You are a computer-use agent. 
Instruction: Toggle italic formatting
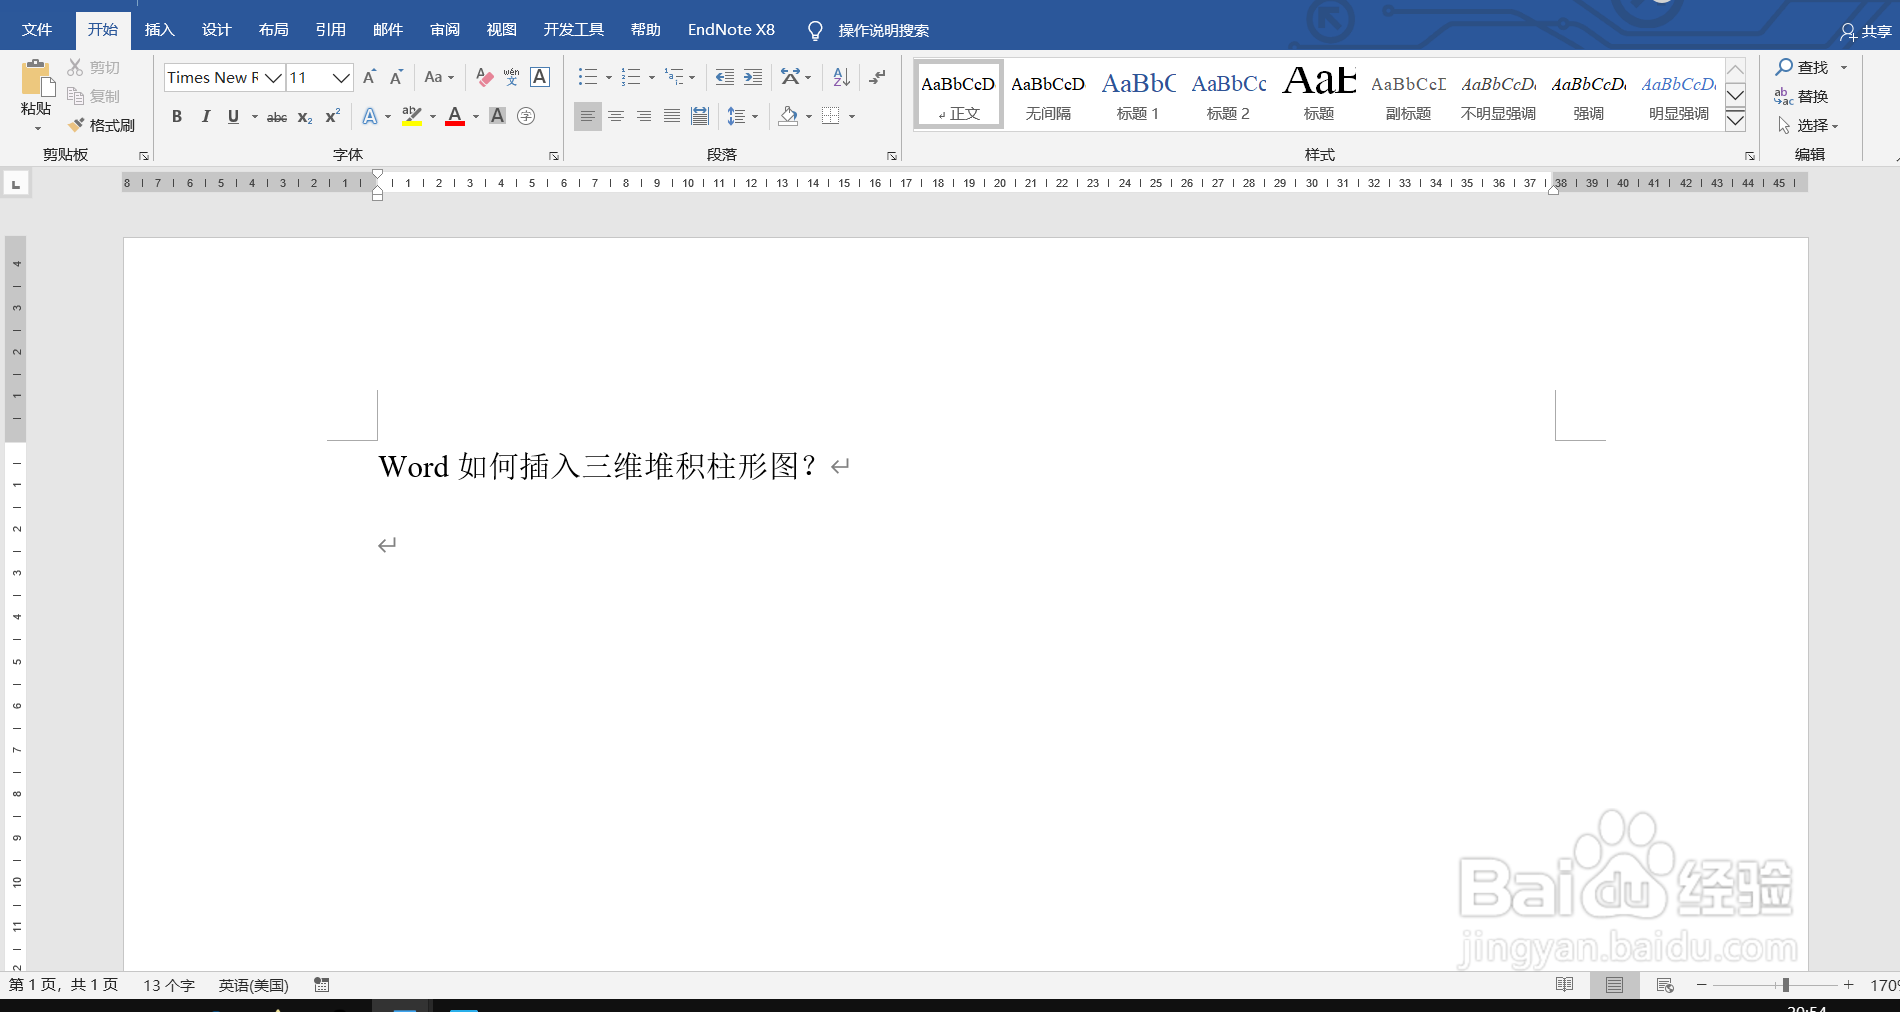206,117
